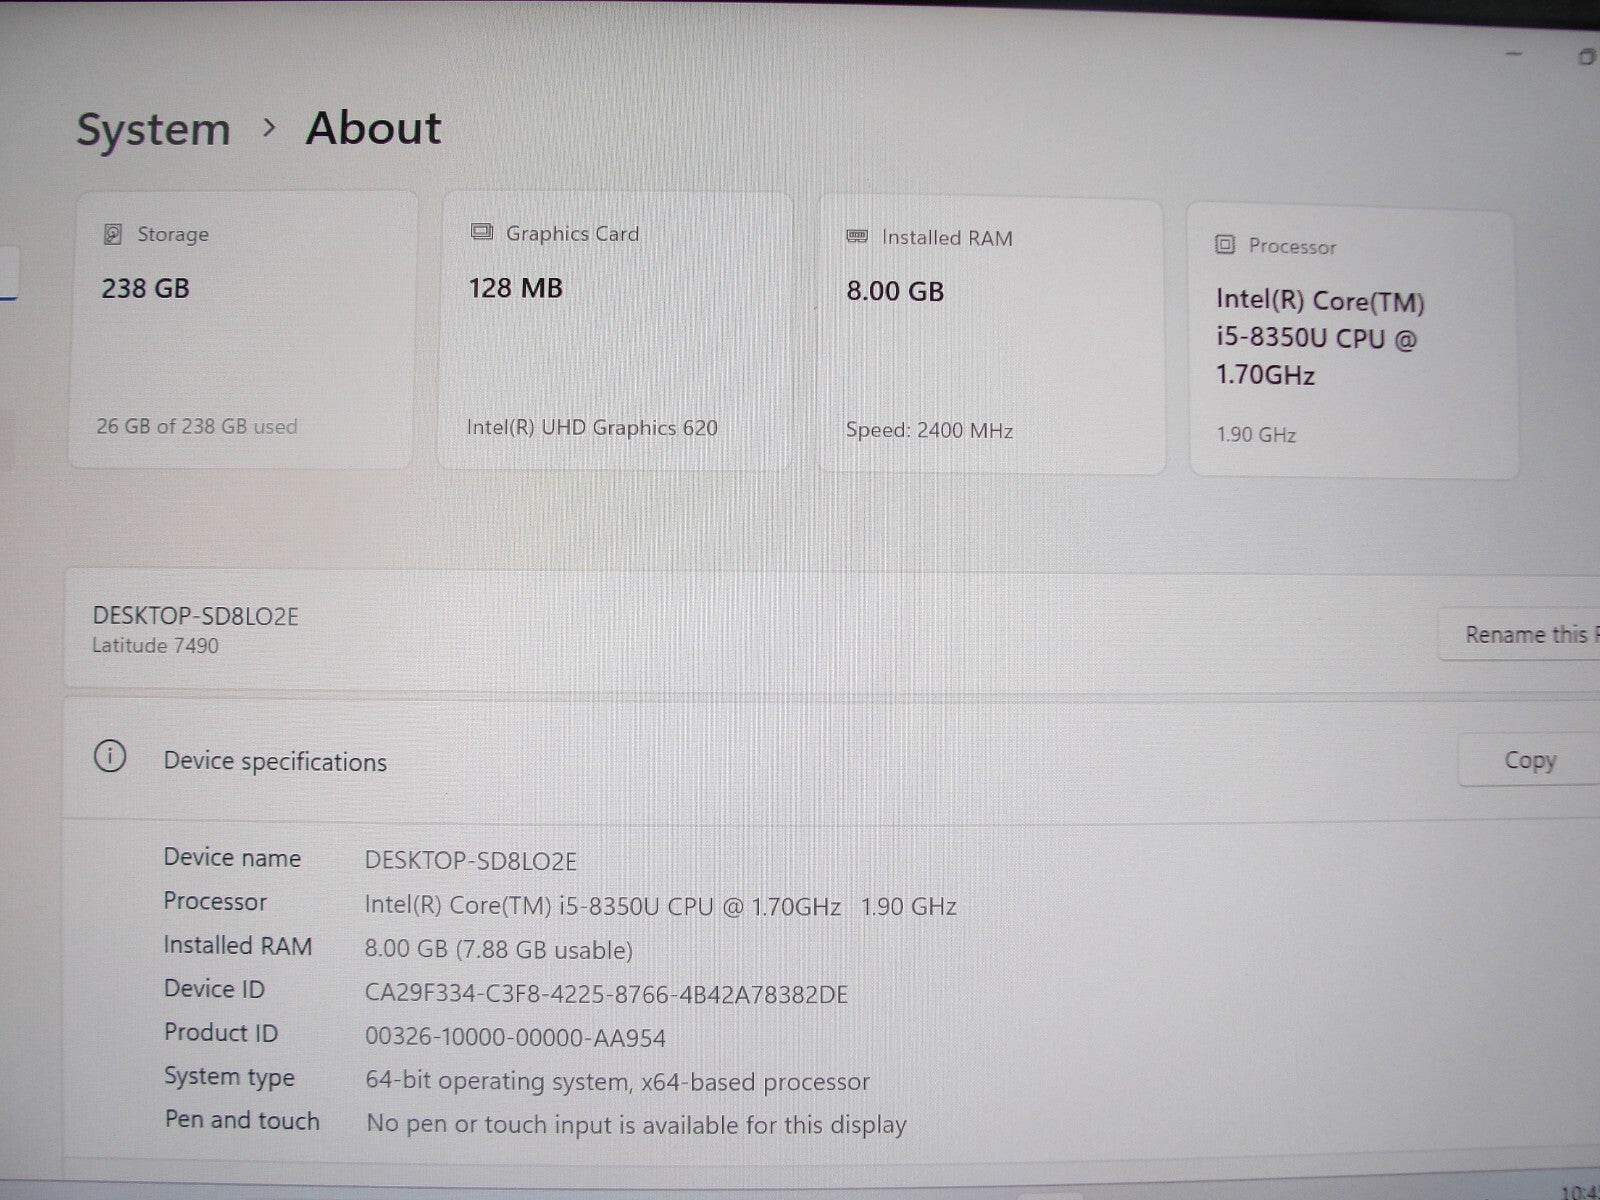Click the Installed RAM memory icon
This screenshot has width=1600, height=1200.
coord(857,236)
